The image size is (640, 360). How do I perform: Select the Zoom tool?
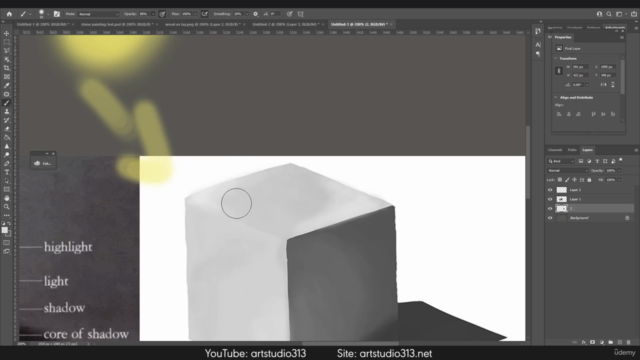(x=7, y=207)
